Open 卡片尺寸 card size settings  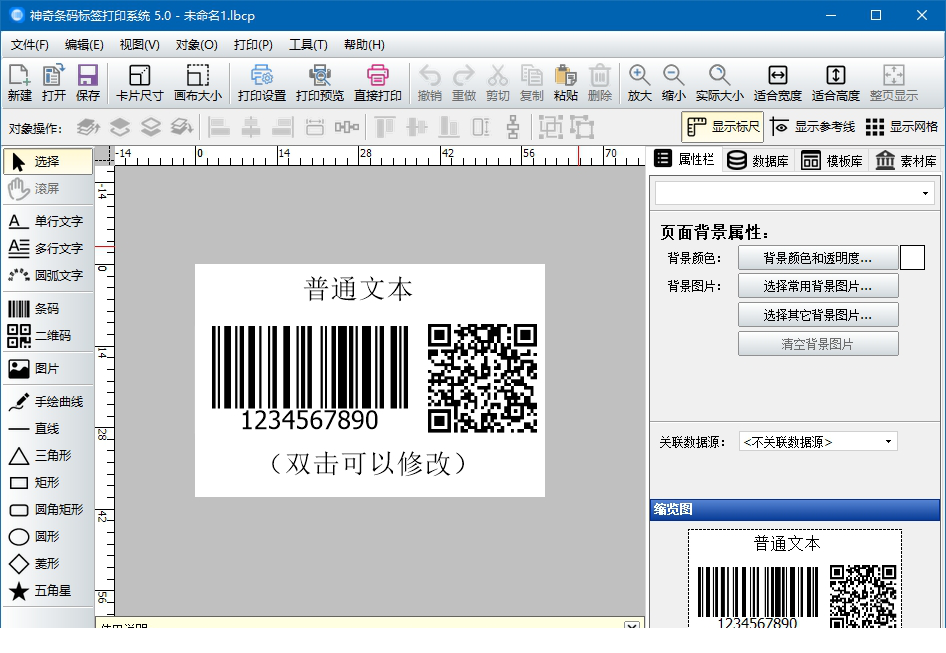(139, 83)
